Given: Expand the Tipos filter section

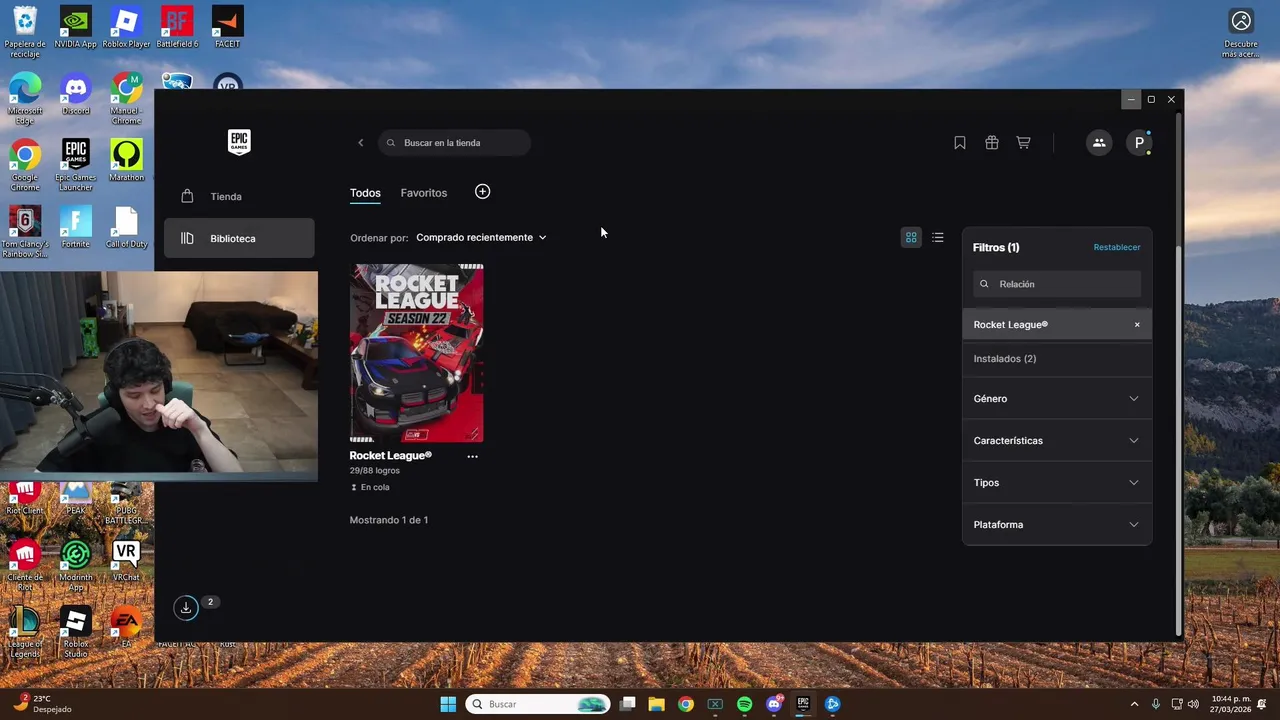Looking at the screenshot, I should (x=1057, y=483).
